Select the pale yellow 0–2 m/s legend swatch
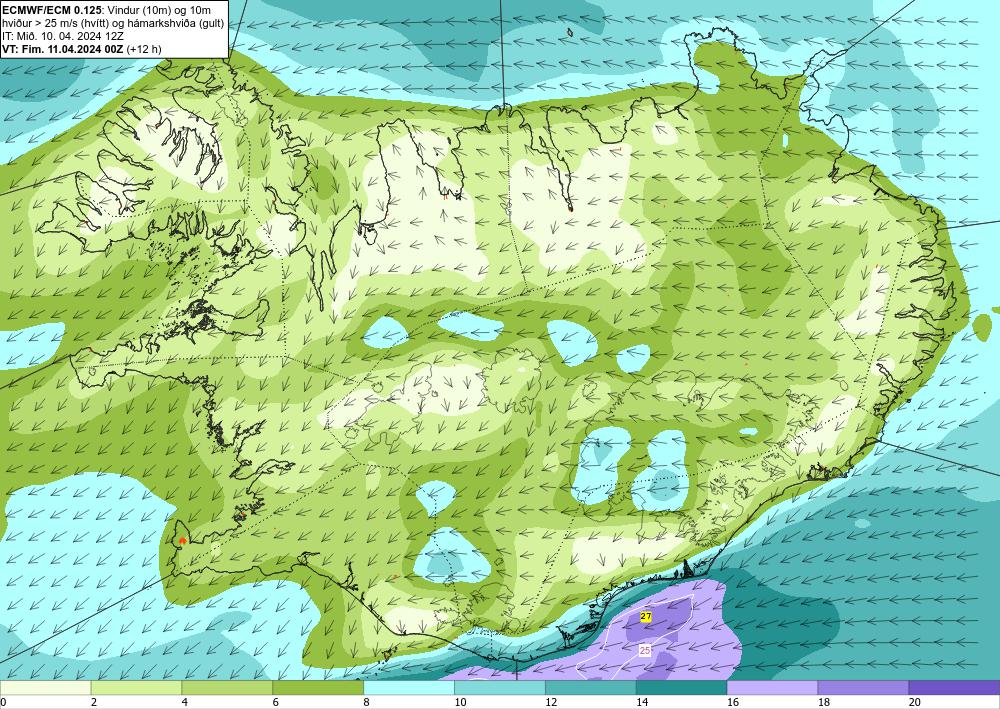Screen dimensions: 1000x709 coord(46,688)
